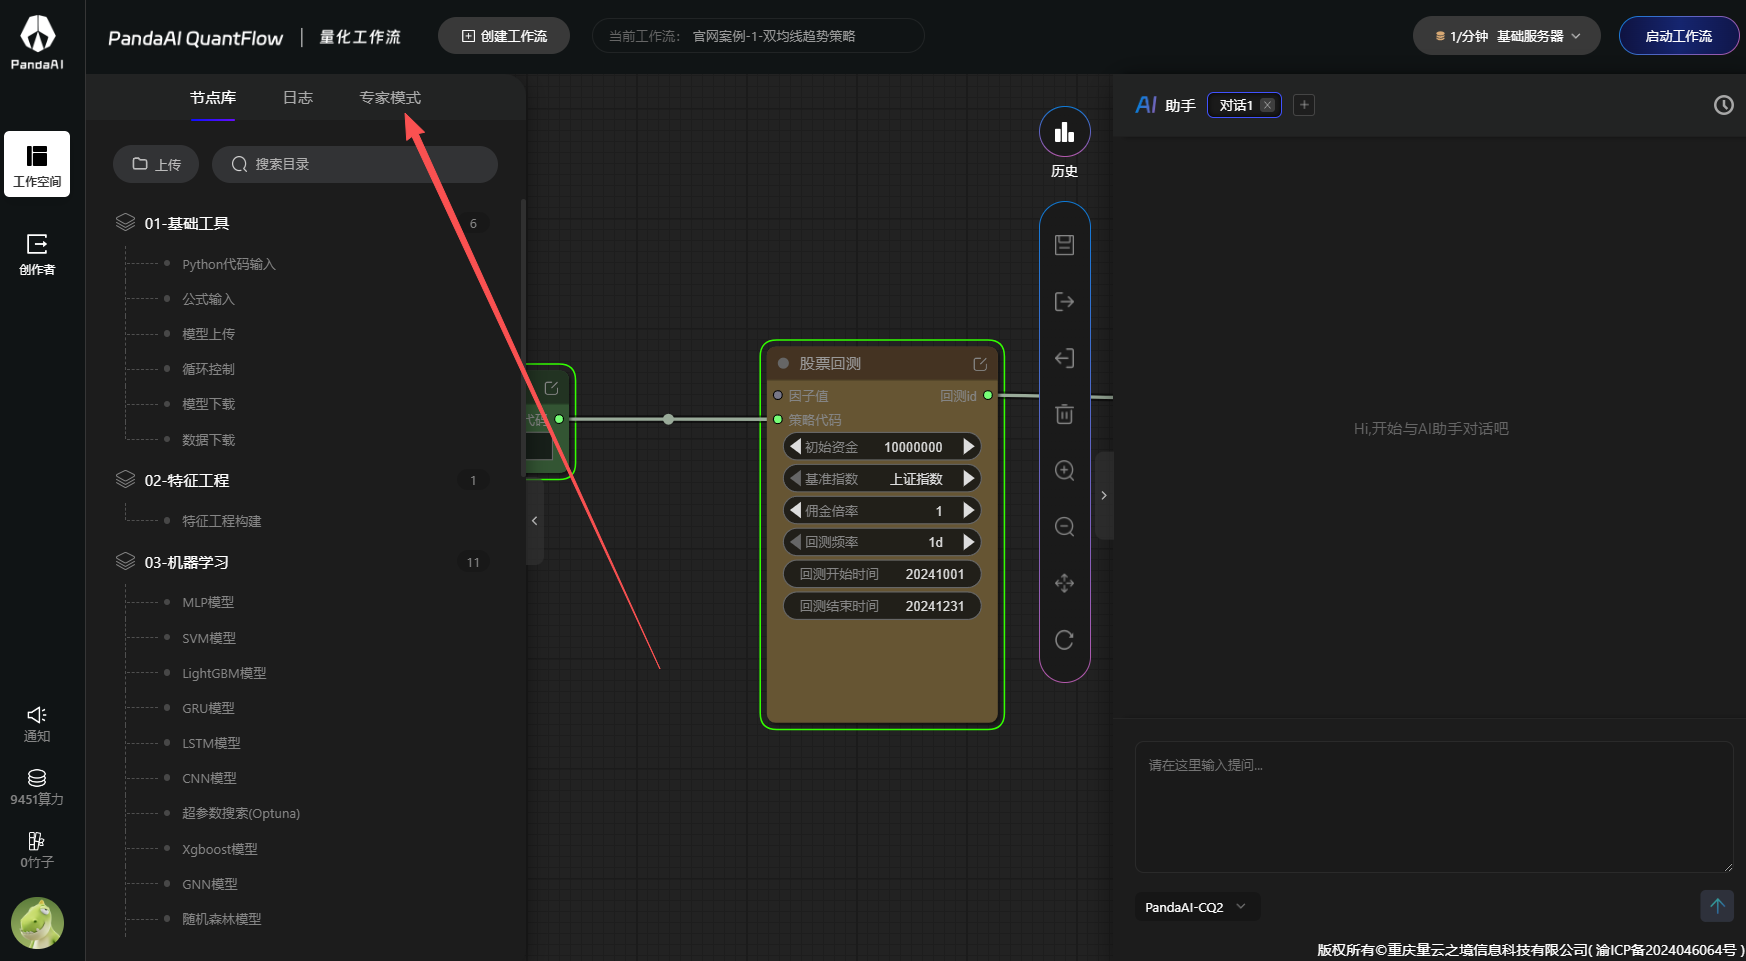1746x961 pixels.
Task: Click the 0竹子 bamboo balance icon
Action: tap(37, 850)
